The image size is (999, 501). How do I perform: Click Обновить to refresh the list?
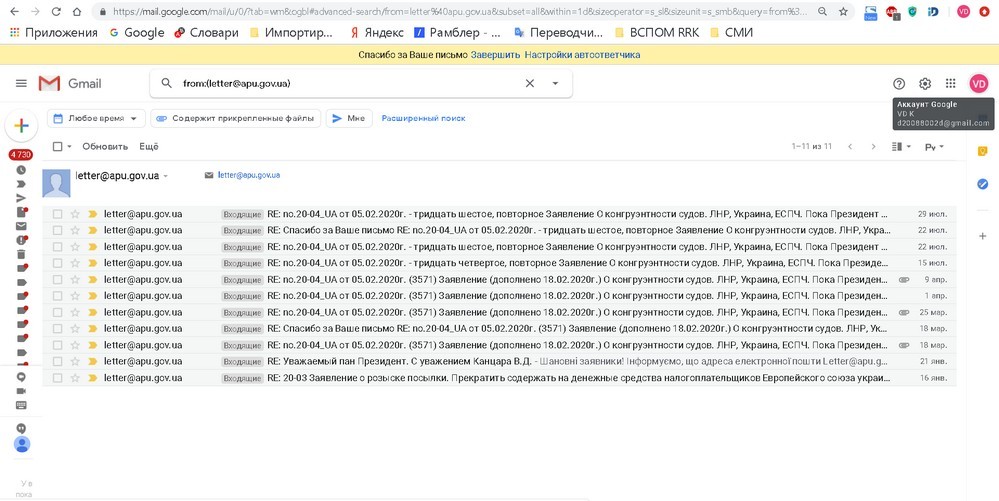105,147
